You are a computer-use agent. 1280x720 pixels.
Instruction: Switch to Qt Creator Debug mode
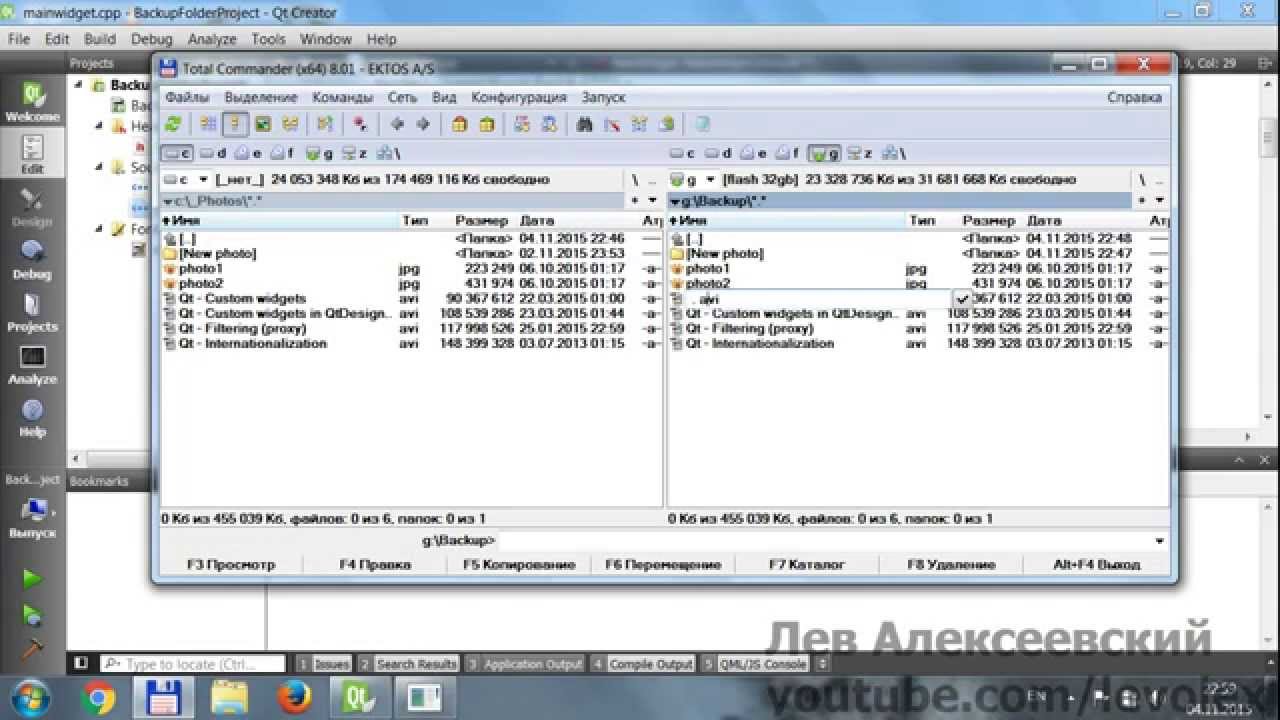pyautogui.click(x=33, y=260)
